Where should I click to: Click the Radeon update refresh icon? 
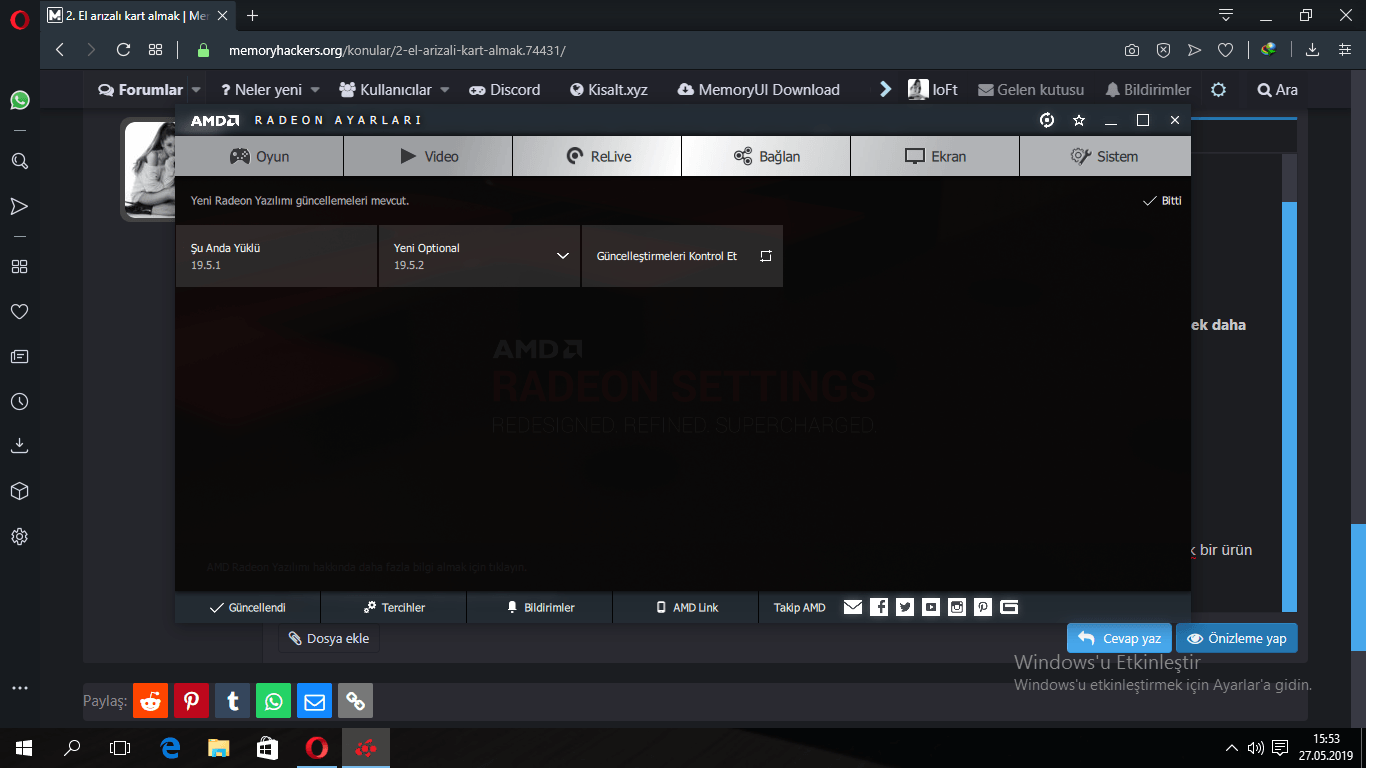pos(1047,120)
